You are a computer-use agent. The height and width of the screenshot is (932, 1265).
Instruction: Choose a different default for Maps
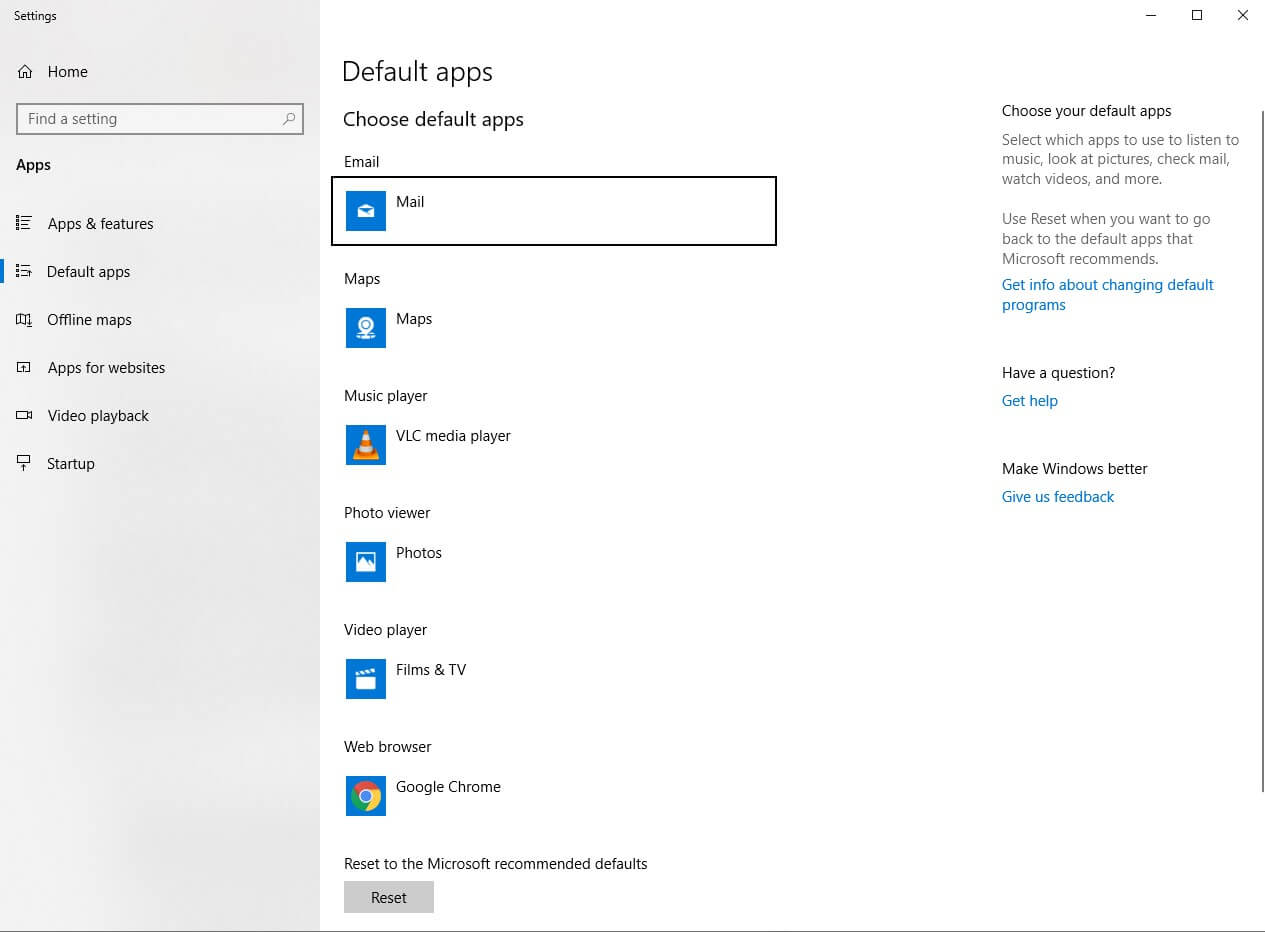point(554,328)
